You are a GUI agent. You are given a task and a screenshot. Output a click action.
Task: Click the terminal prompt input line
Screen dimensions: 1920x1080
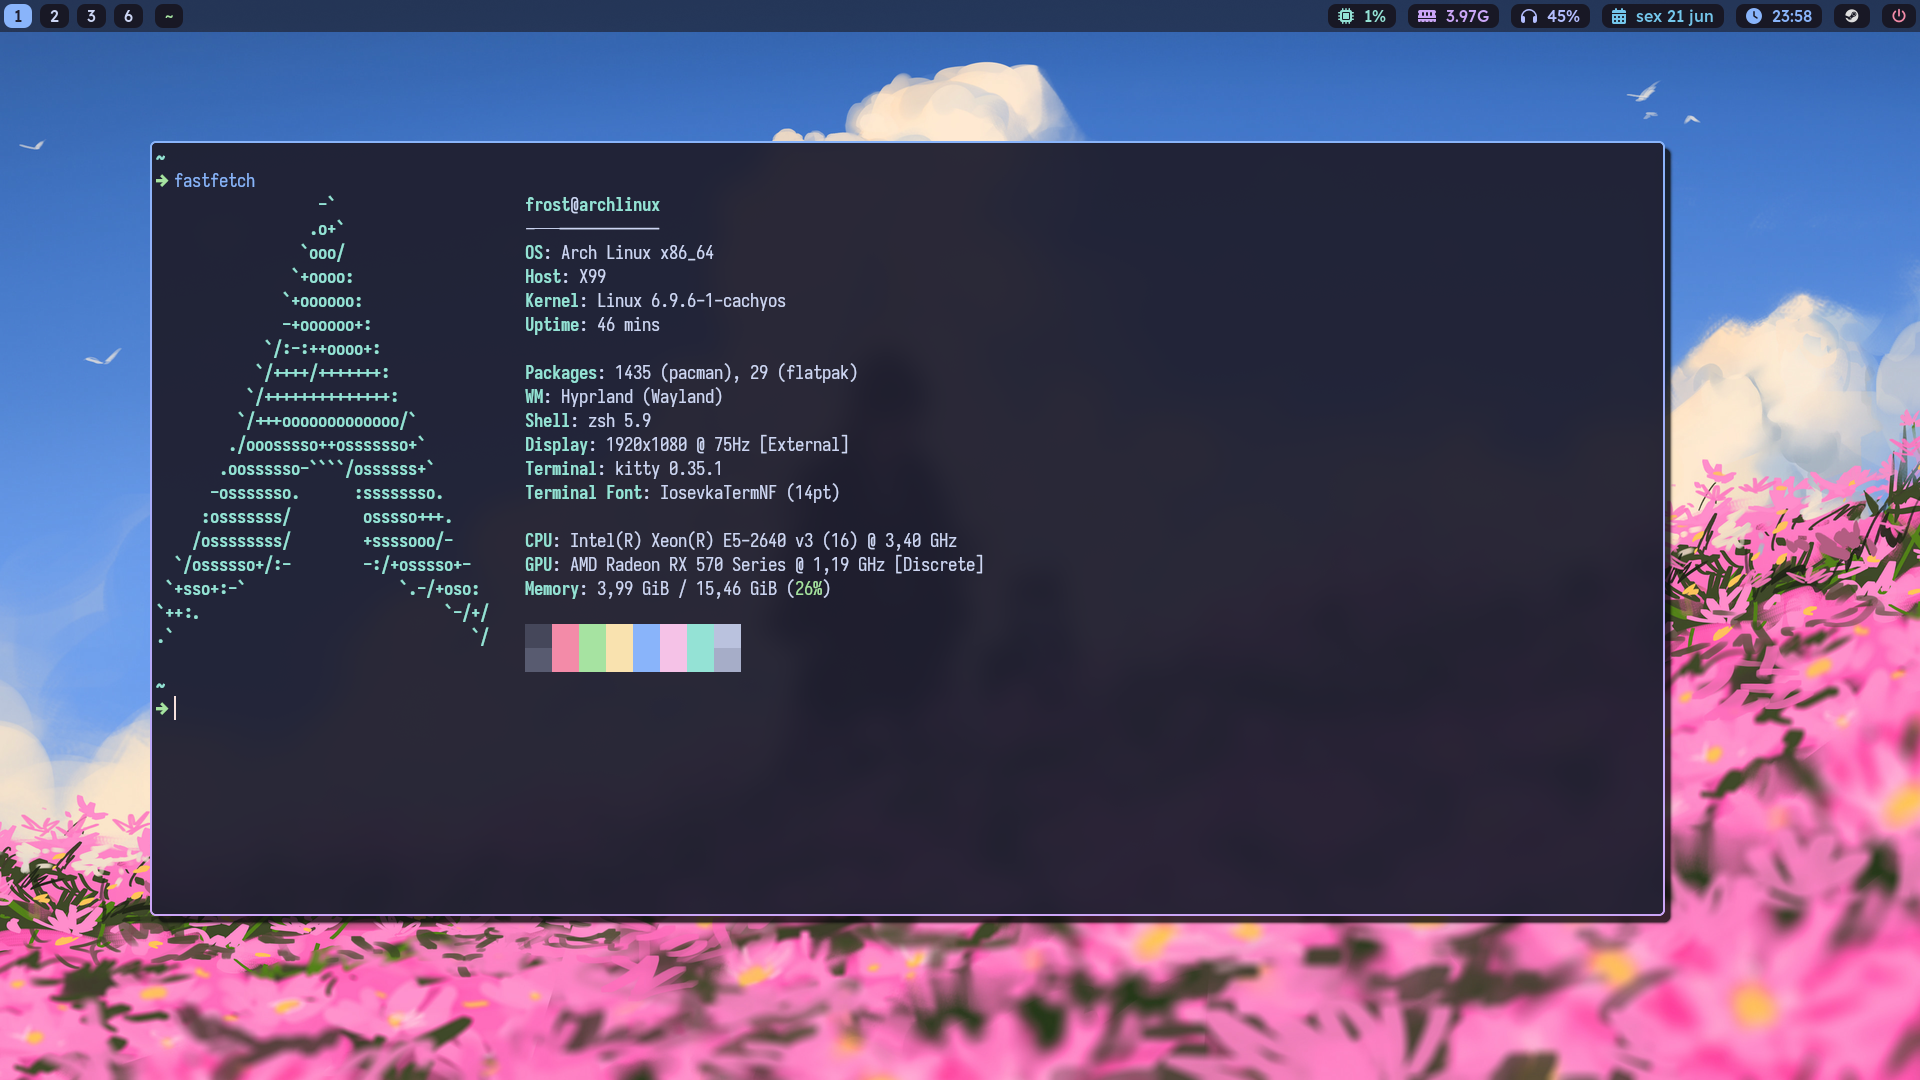[x=908, y=709]
